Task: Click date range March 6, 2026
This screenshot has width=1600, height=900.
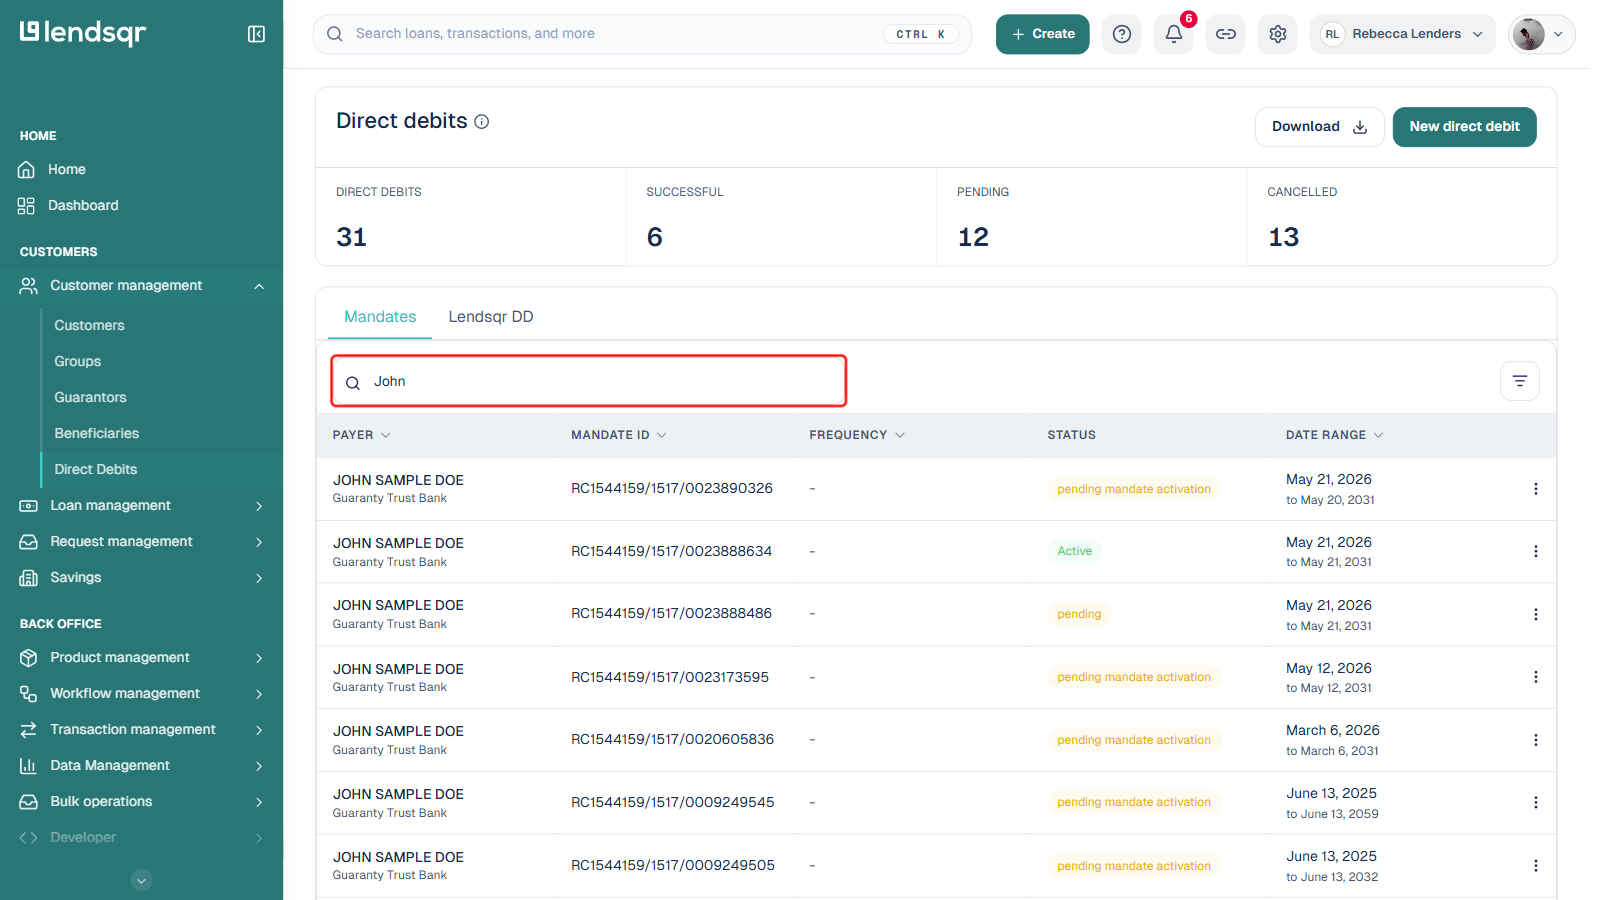Action: (1333, 731)
